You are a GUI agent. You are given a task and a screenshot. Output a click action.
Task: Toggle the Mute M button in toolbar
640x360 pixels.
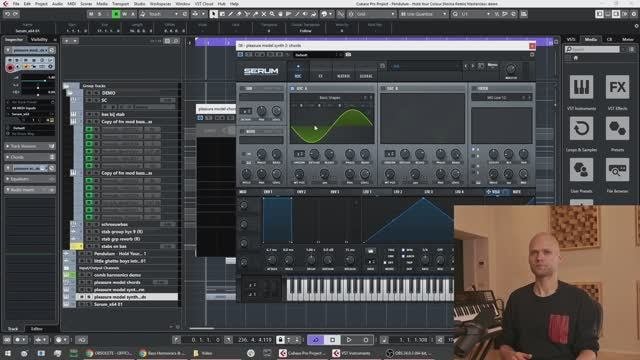pos(91,14)
